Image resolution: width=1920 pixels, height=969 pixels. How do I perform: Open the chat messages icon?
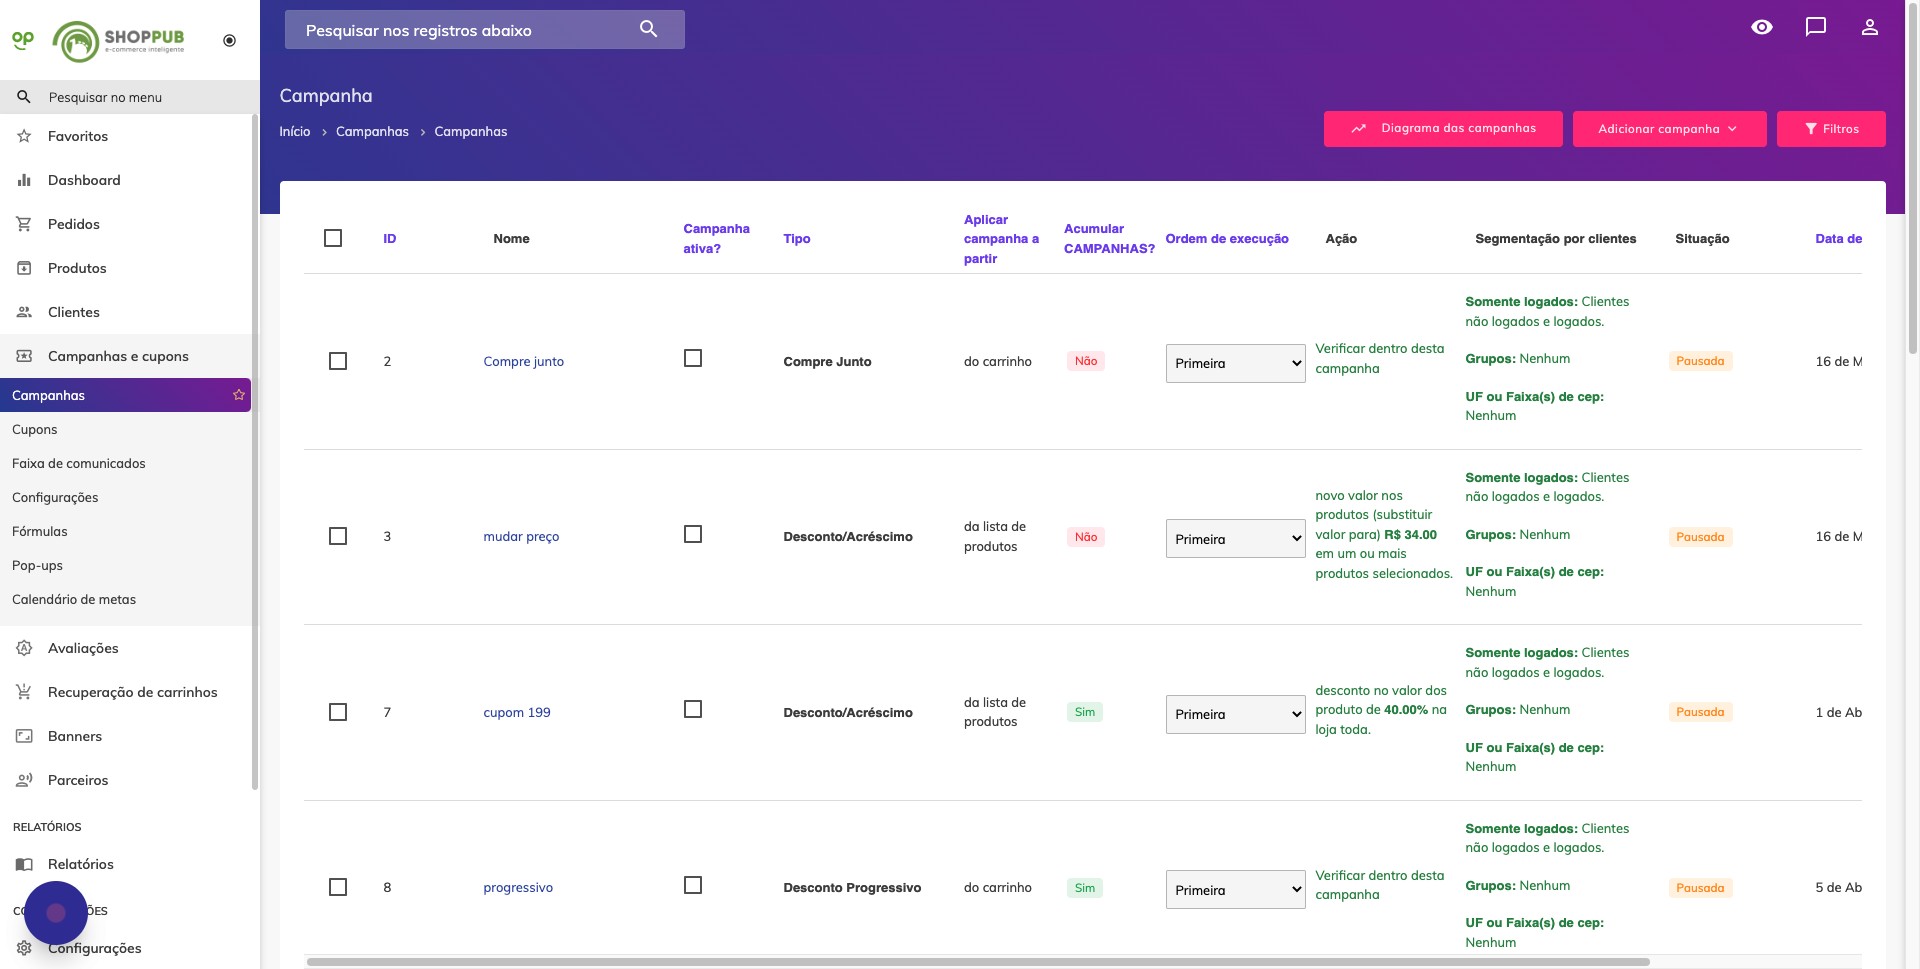point(1816,27)
